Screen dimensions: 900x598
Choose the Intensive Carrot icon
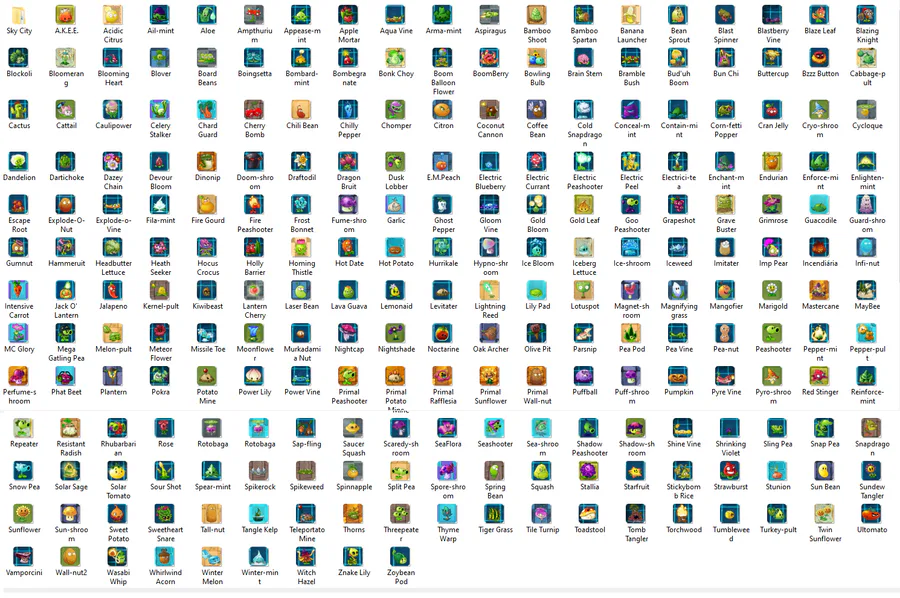[19, 290]
